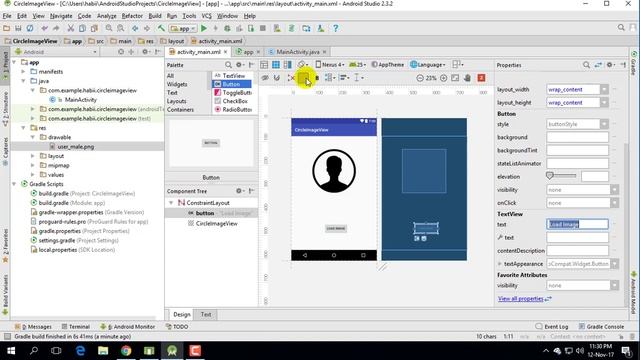Switch to Design plus Blueprint view
The height and width of the screenshot is (360, 640).
288,65
